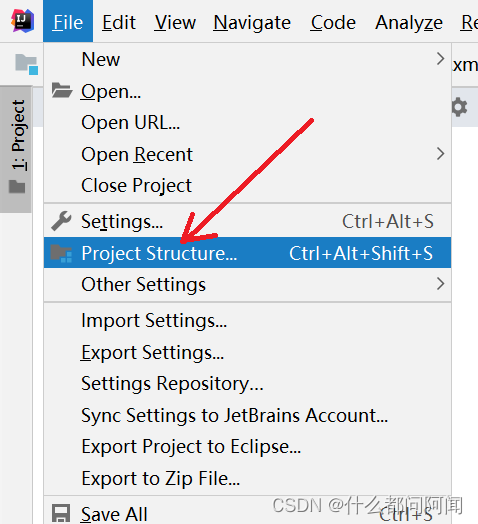Open the Analyze menu
The height and width of the screenshot is (524, 478).
coord(409,22)
